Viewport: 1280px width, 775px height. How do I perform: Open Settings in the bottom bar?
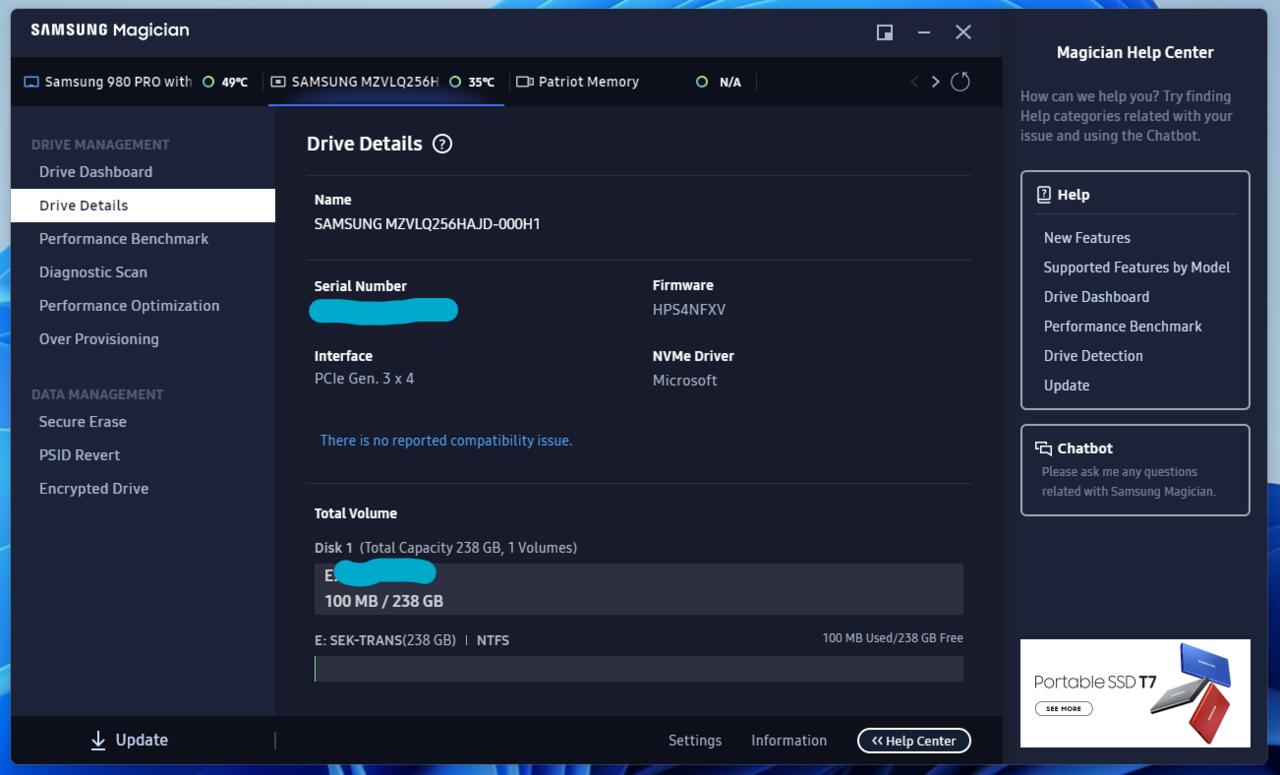(695, 741)
